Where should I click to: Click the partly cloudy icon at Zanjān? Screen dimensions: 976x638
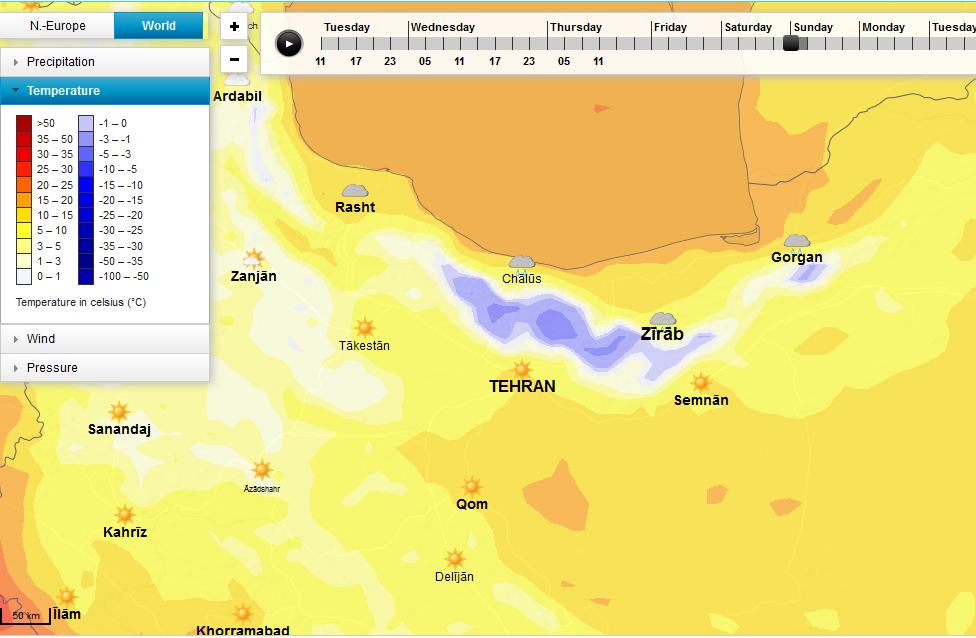pos(253,258)
